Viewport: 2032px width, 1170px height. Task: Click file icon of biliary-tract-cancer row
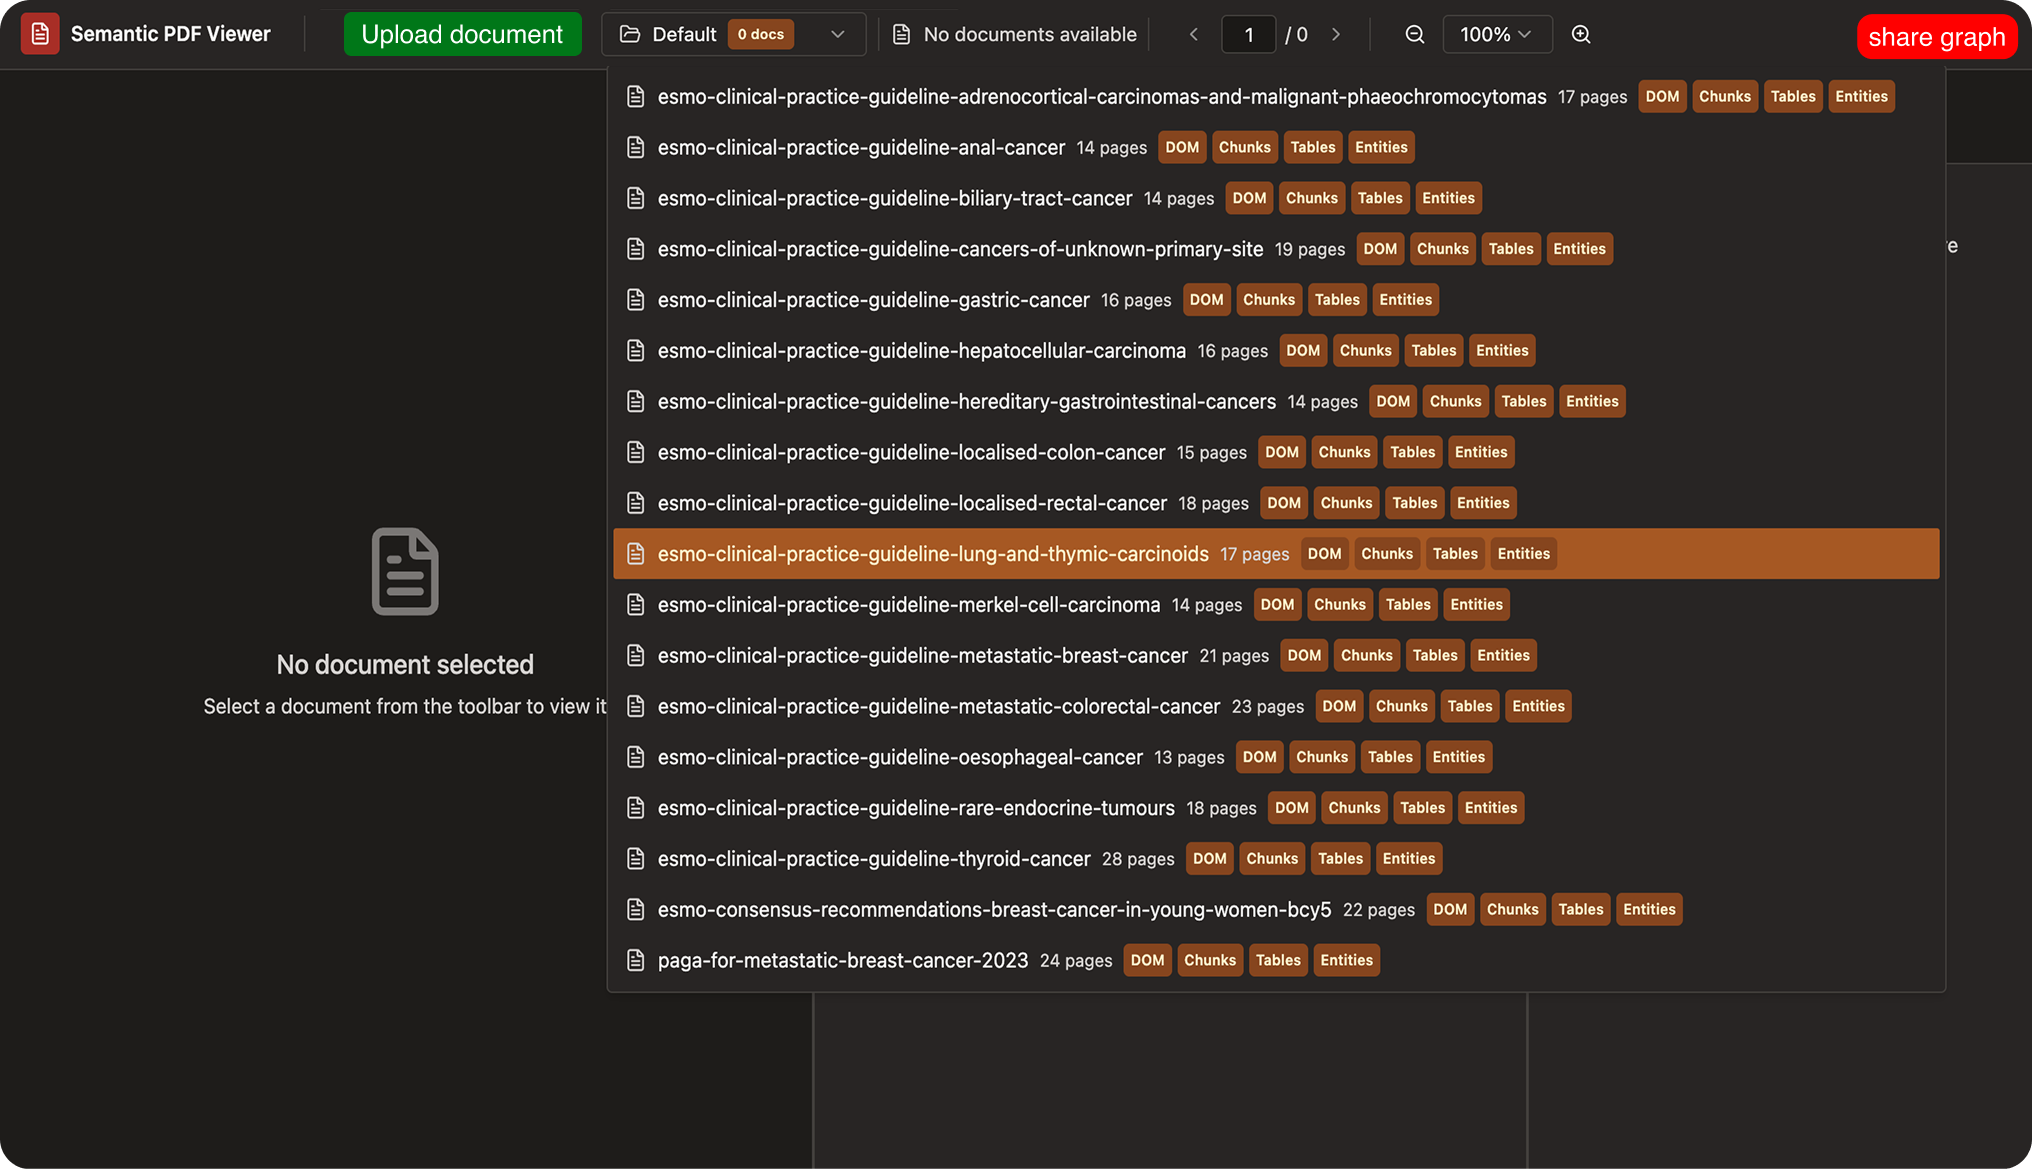click(x=635, y=198)
